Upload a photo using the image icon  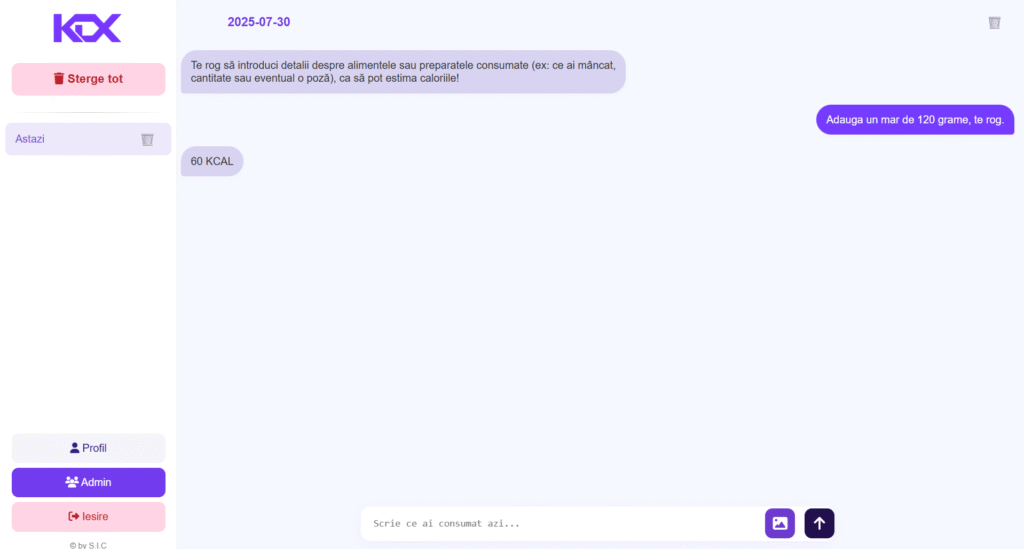click(x=780, y=524)
